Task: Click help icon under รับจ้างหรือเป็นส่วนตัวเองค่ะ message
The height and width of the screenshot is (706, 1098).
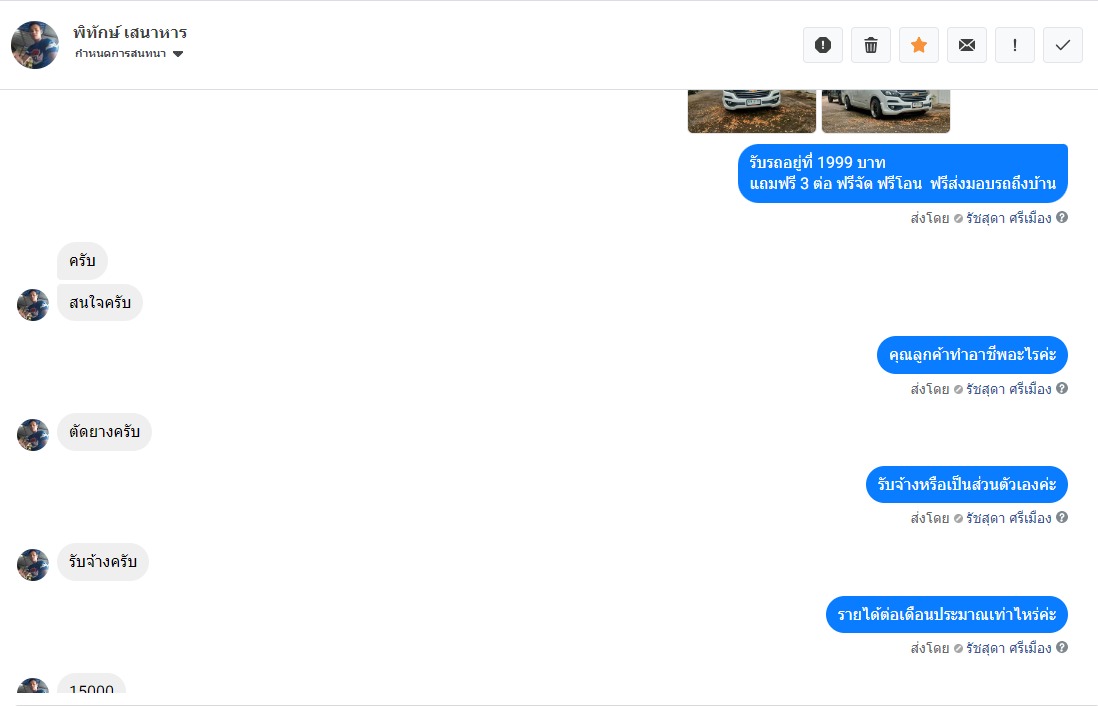Action: click(x=1062, y=517)
